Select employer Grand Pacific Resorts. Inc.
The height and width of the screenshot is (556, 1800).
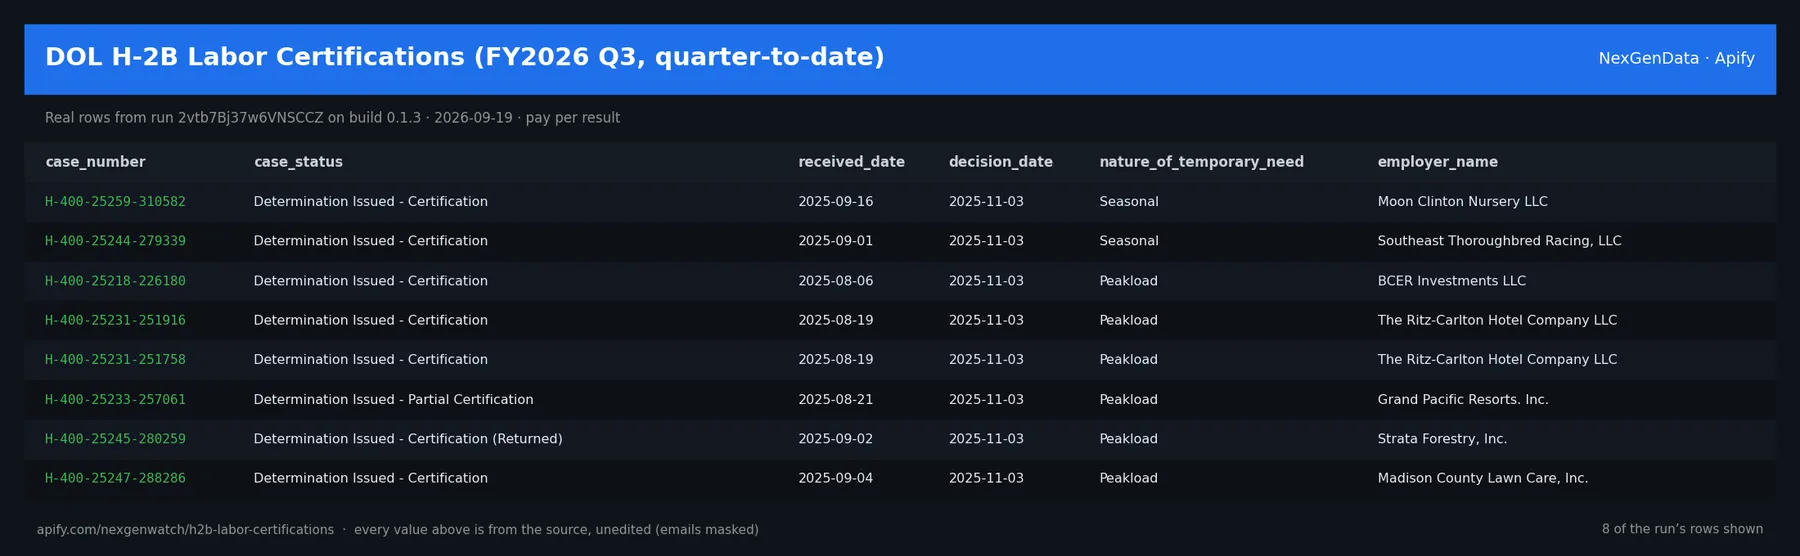[1462, 399]
